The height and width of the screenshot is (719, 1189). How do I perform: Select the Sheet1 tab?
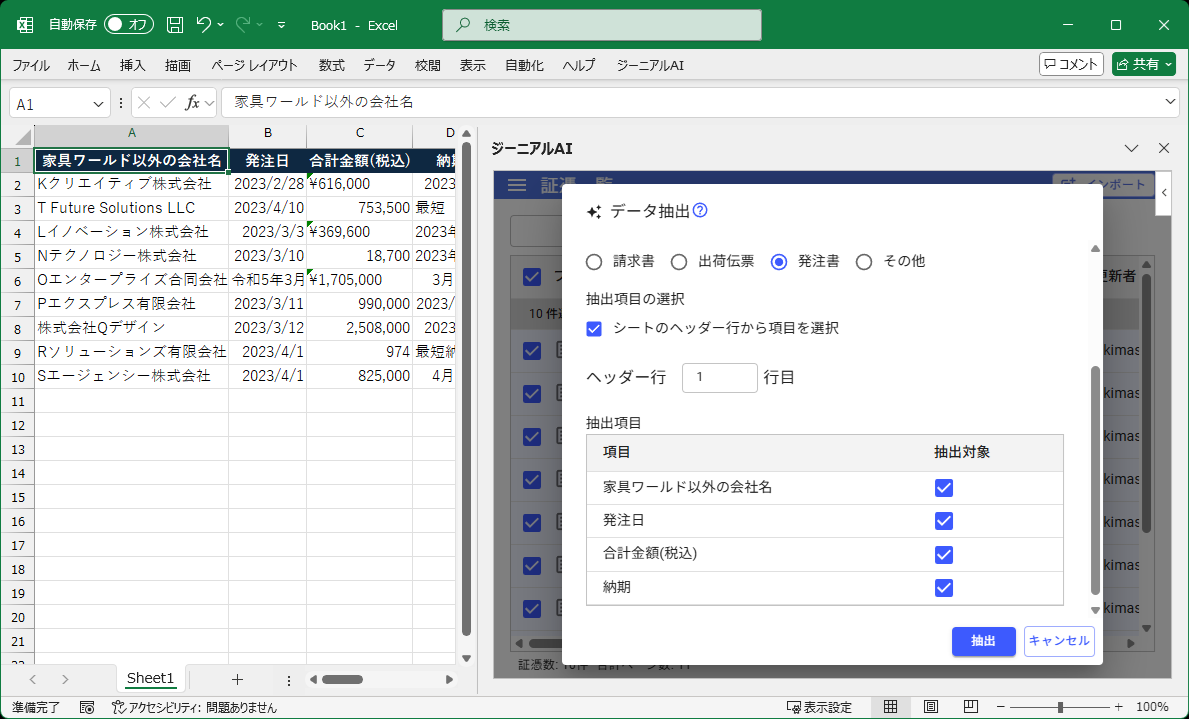click(150, 678)
